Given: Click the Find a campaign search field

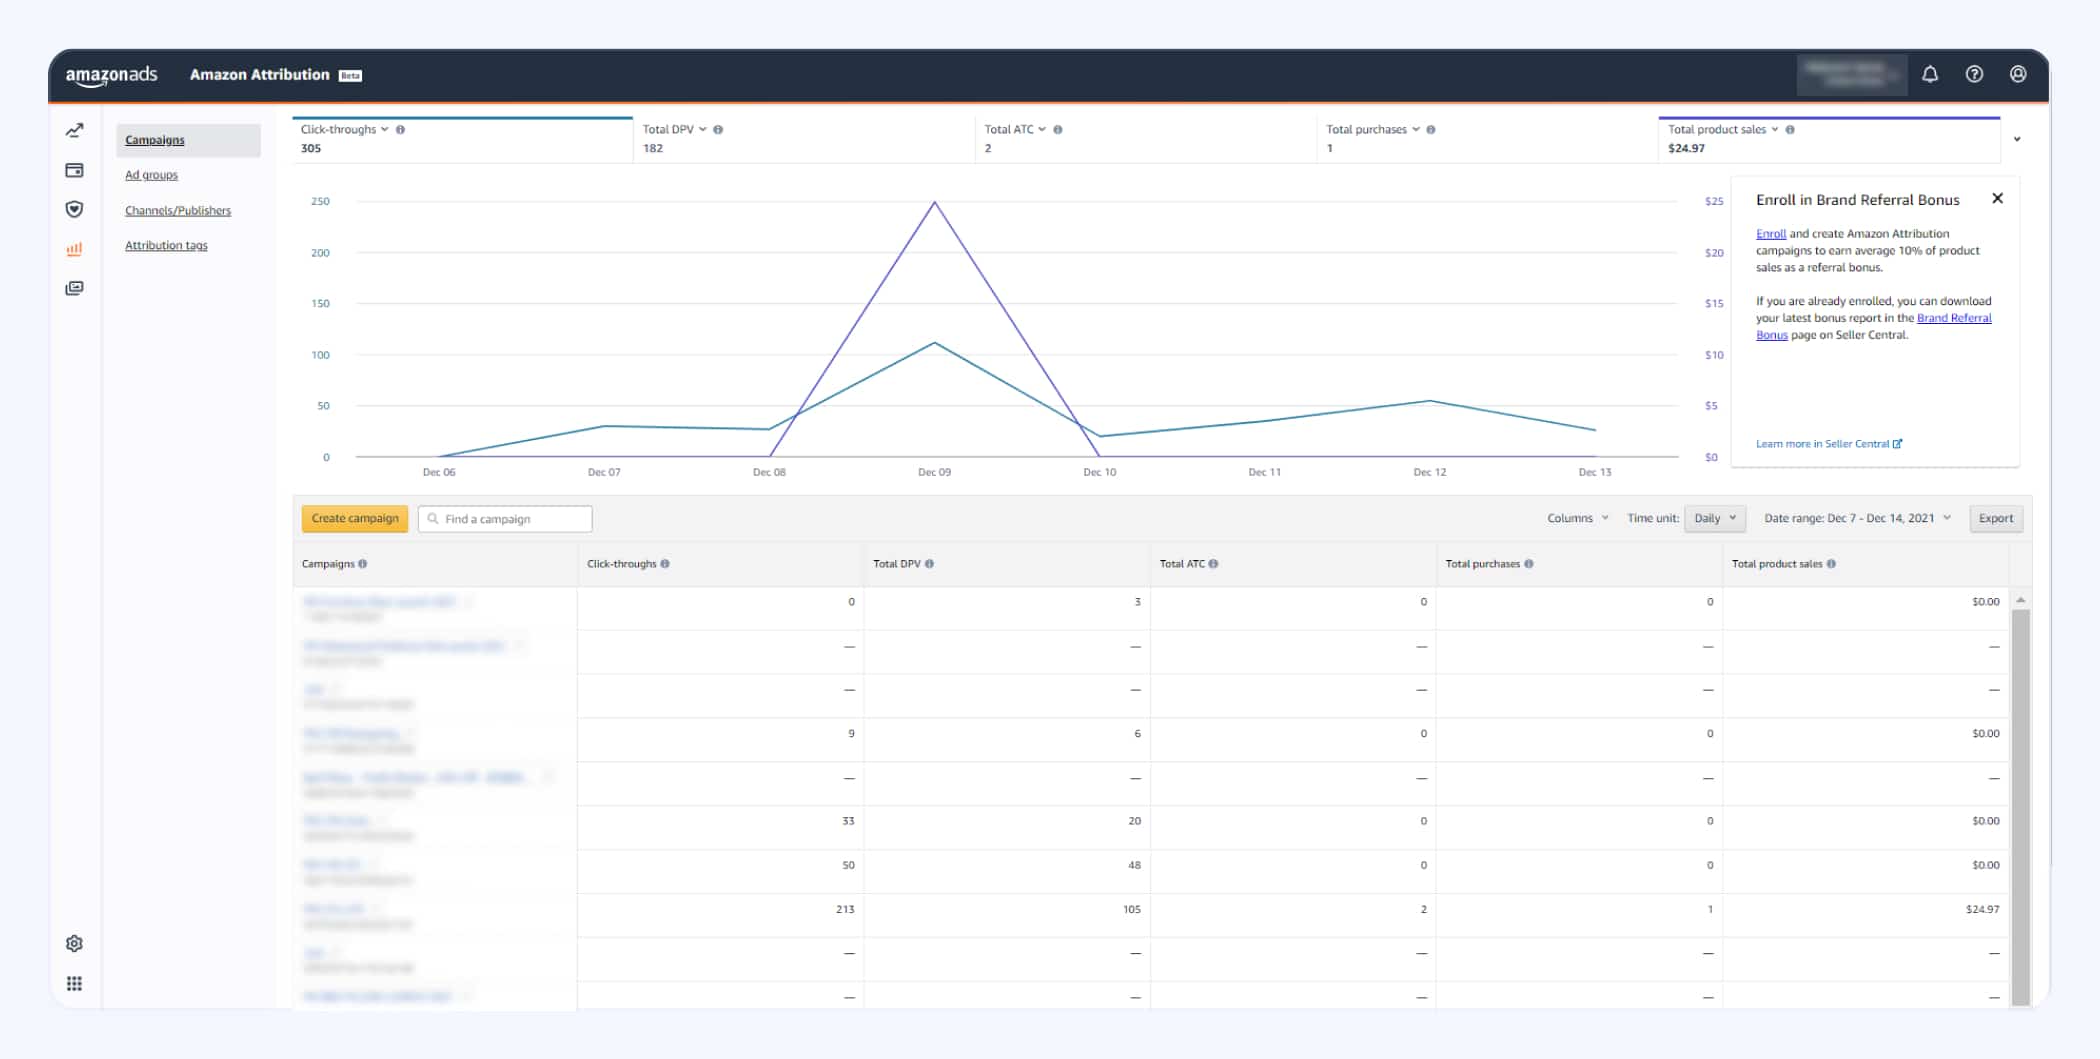Looking at the screenshot, I should [505, 519].
